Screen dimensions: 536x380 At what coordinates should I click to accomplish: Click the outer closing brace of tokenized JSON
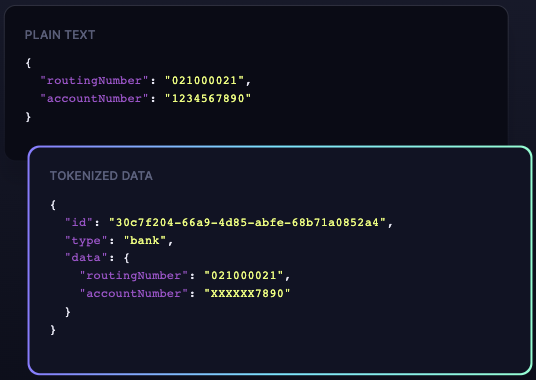pyautogui.click(x=53, y=330)
